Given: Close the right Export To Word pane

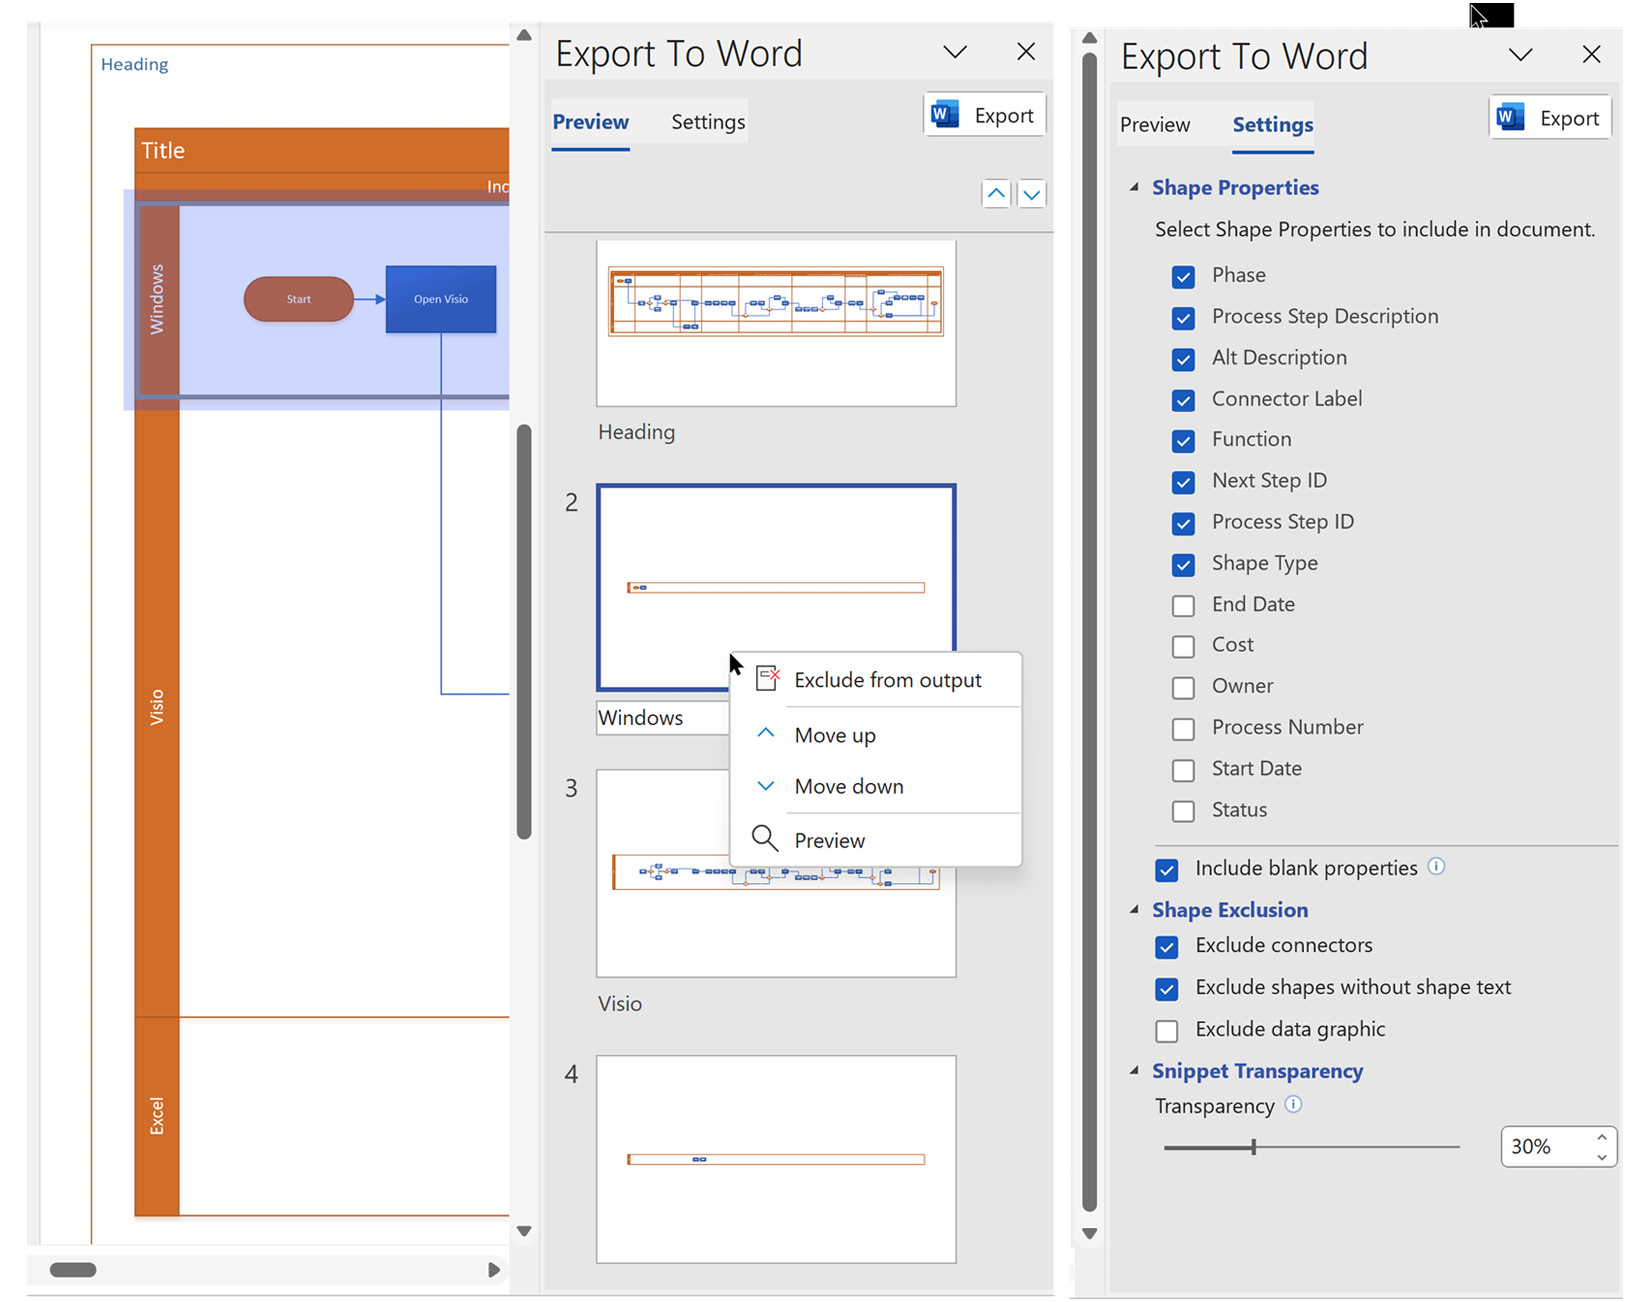Looking at the screenshot, I should tap(1592, 55).
